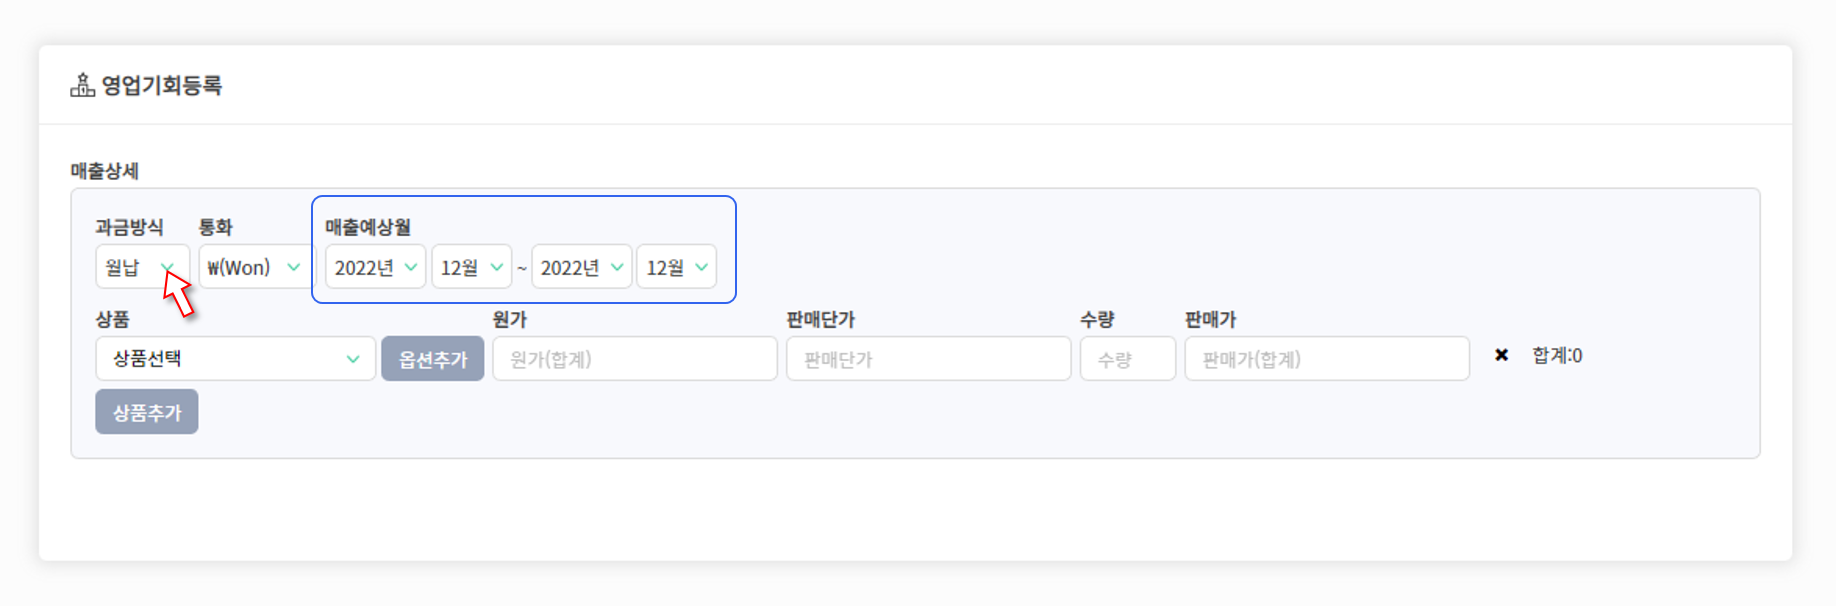This screenshot has height=606, width=1836.
Task: Open the end month 12월 dropdown
Action: pyautogui.click(x=676, y=267)
